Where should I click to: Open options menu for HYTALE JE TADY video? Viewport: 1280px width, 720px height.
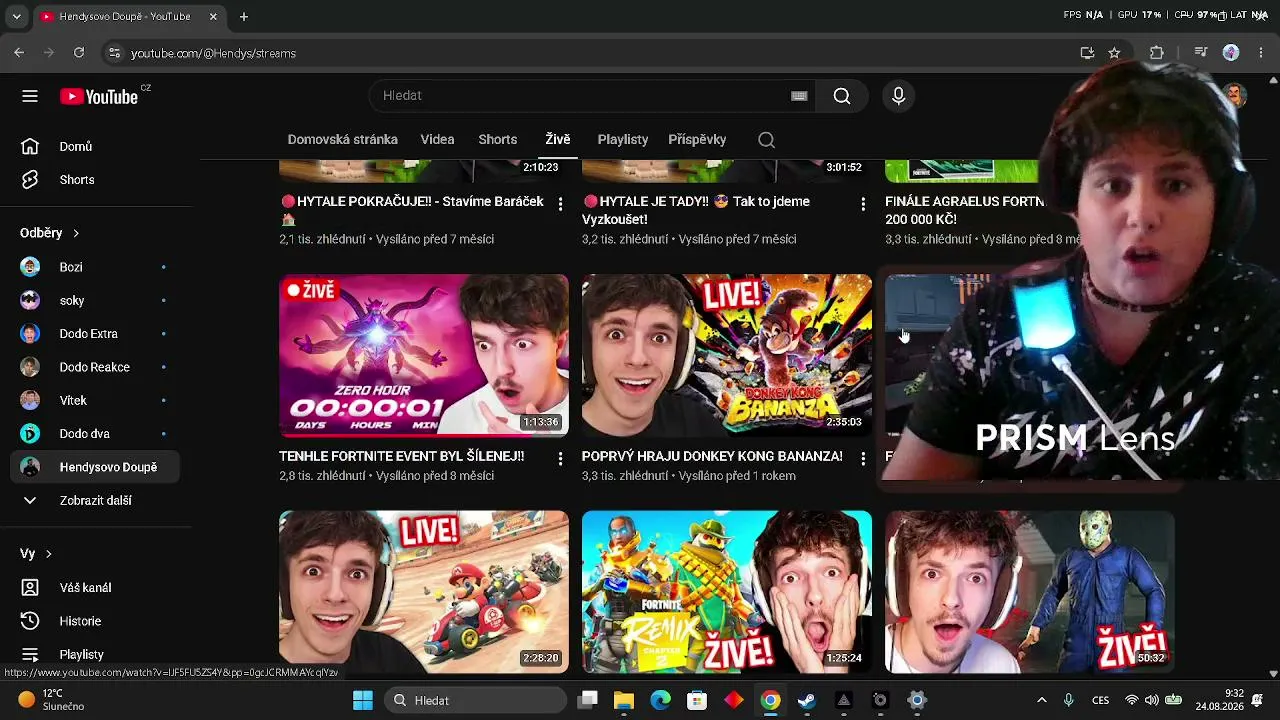[863, 204]
